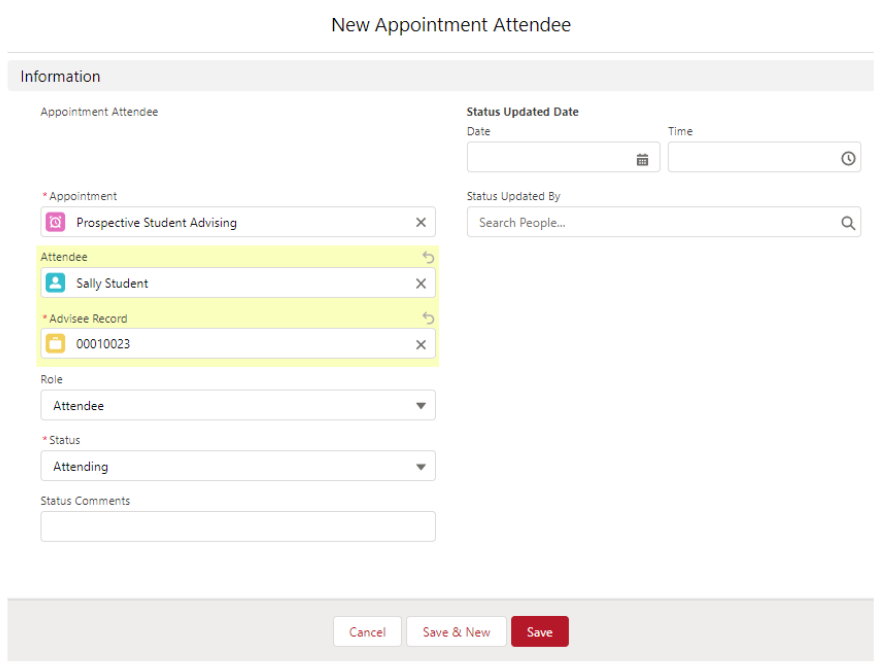Viewport: 876px width, 663px height.
Task: Select the Sally Student name text
Action: 112,284
